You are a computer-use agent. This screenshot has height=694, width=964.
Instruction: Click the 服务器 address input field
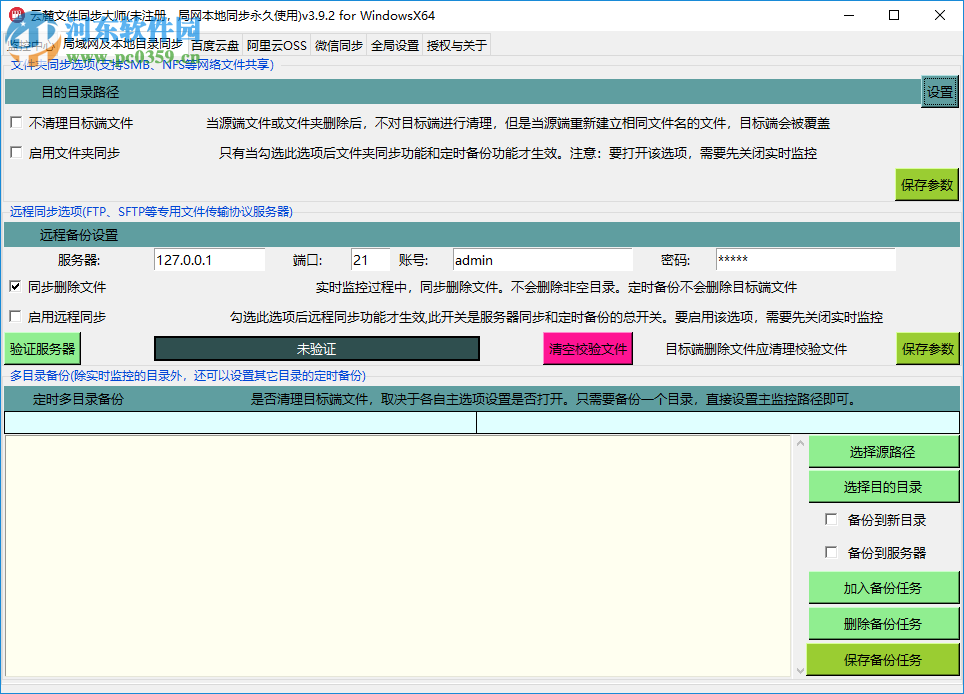tap(209, 260)
